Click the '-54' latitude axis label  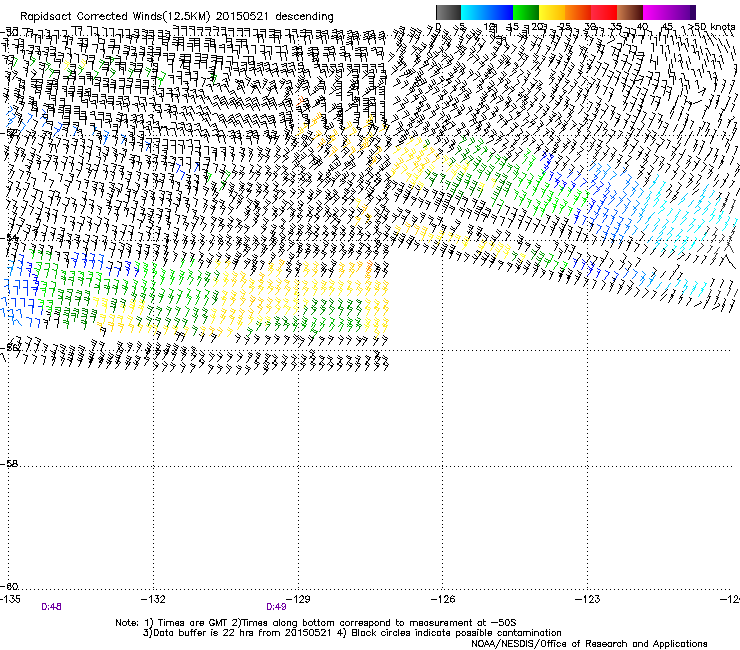[x=8, y=238]
